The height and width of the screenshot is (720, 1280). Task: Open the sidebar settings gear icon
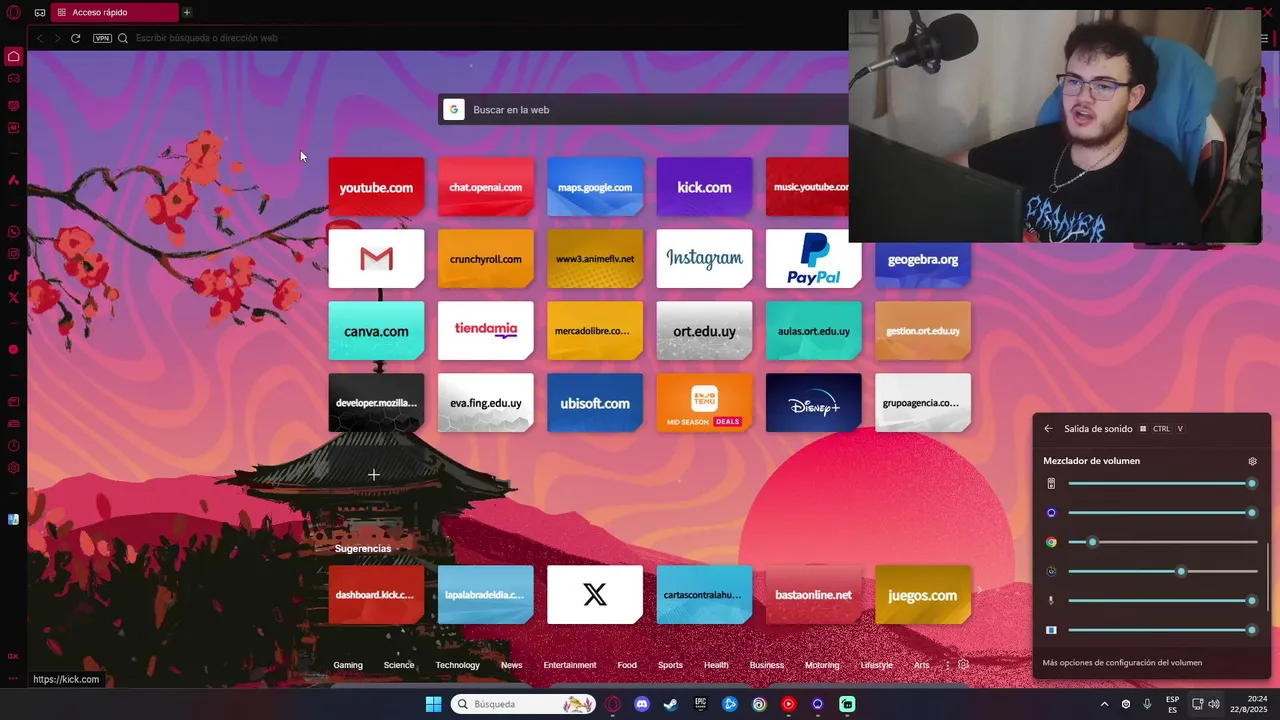[13, 468]
